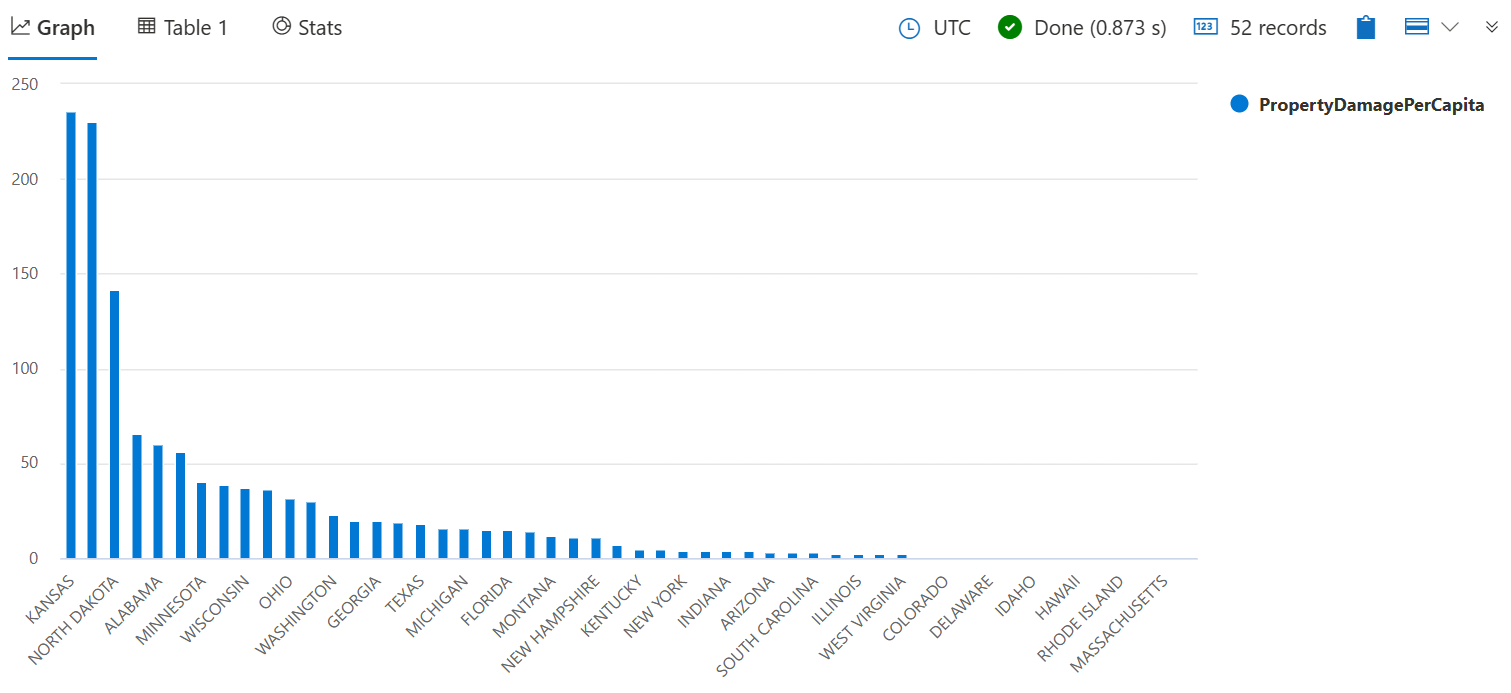Open the layout dropdown chevron
The width and height of the screenshot is (1511, 693).
[x=1449, y=28]
